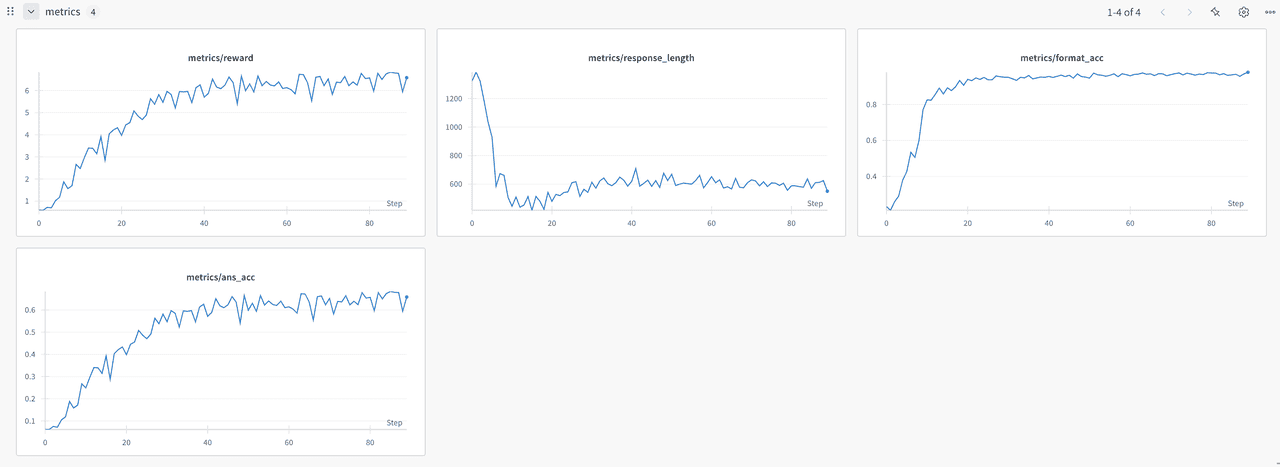Screen dimensions: 1280x467
Task: Click the metrics/response_length chart title
Action: 641,58
